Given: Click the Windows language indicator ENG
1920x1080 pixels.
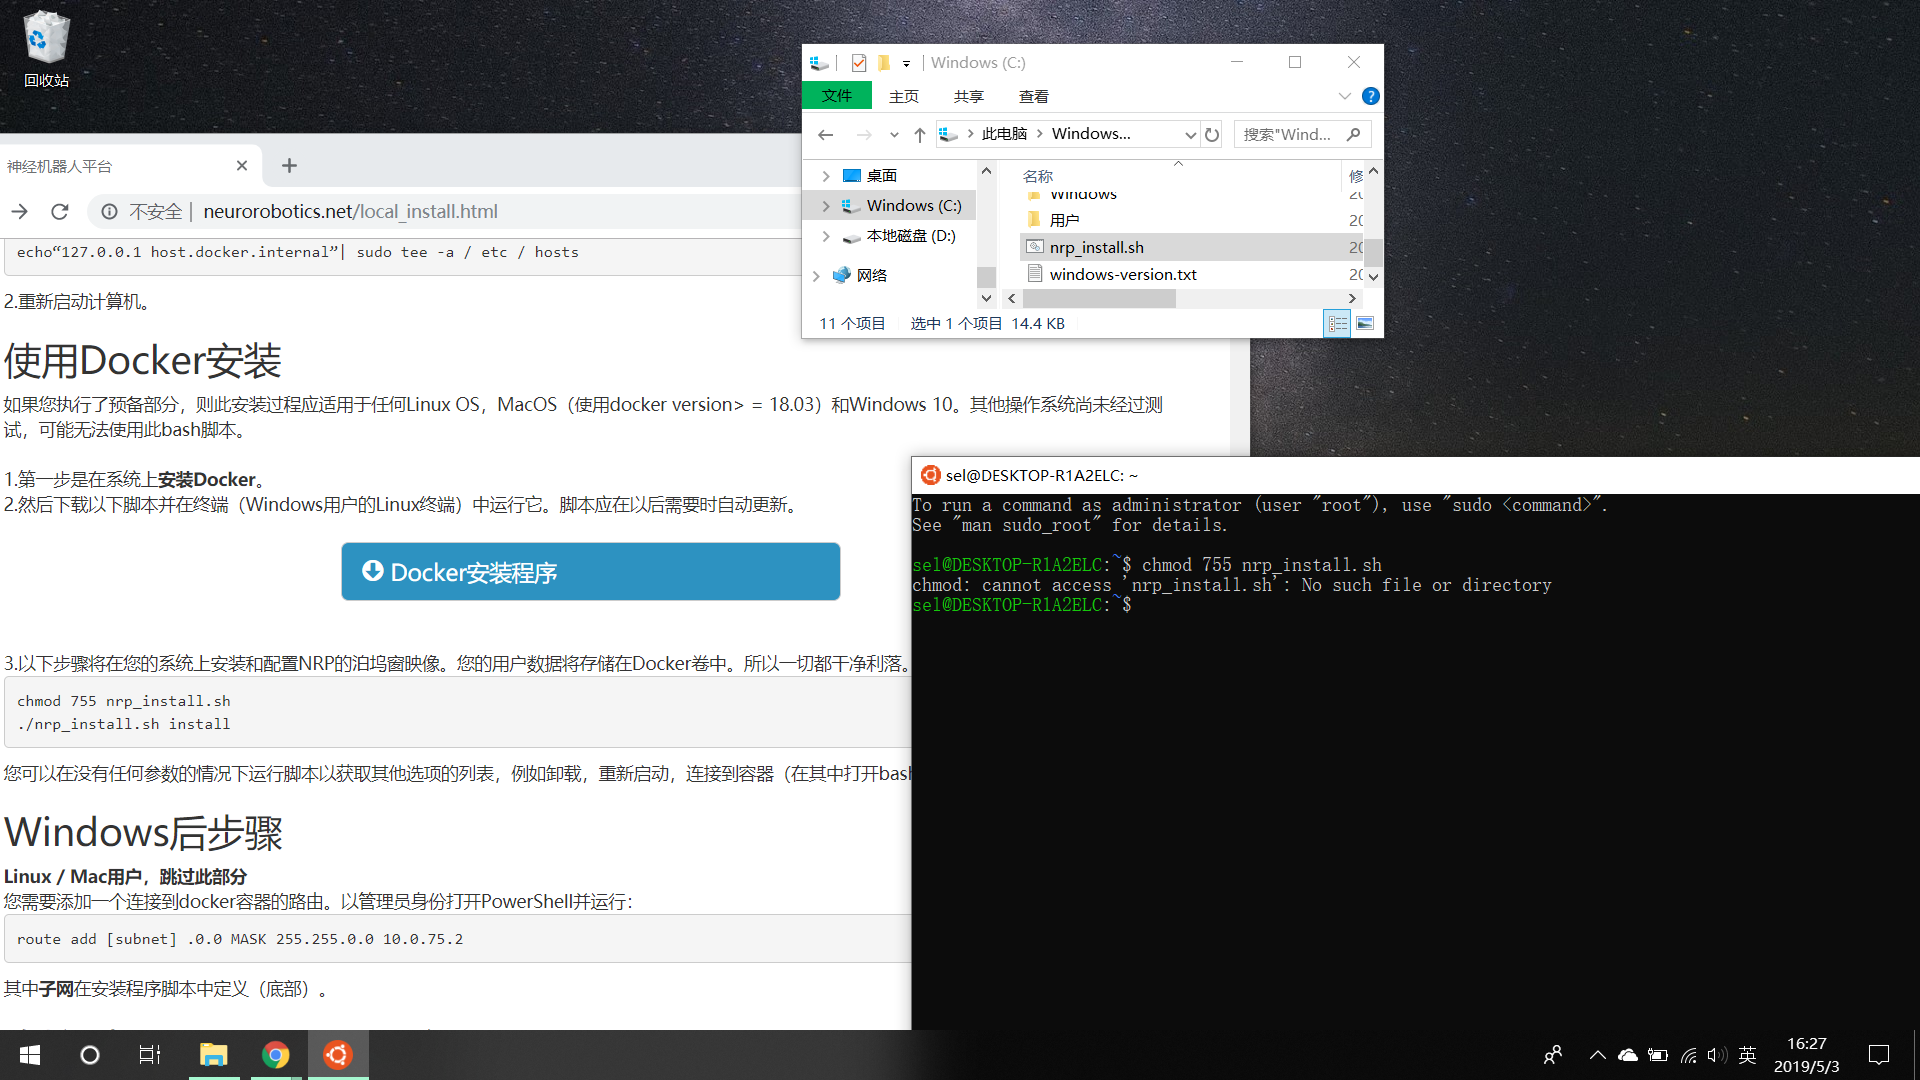Looking at the screenshot, I should click(1749, 1054).
